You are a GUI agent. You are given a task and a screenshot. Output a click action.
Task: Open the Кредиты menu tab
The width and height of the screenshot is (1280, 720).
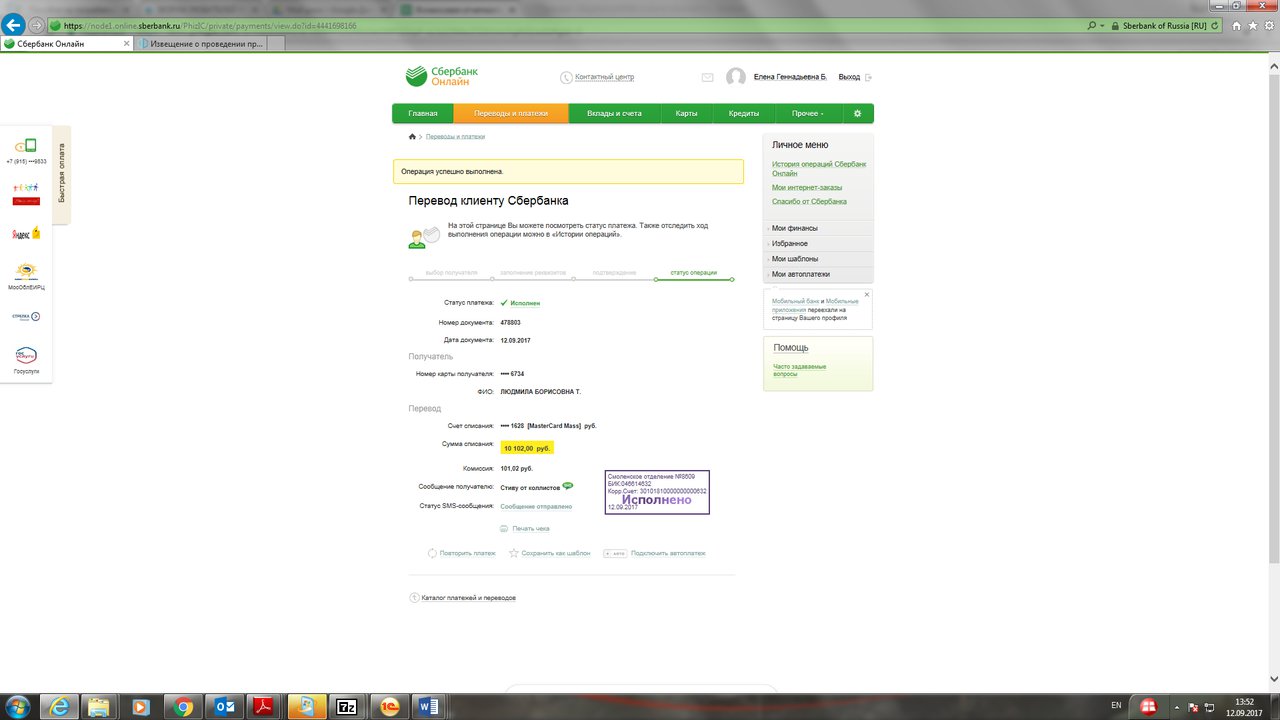(x=744, y=113)
